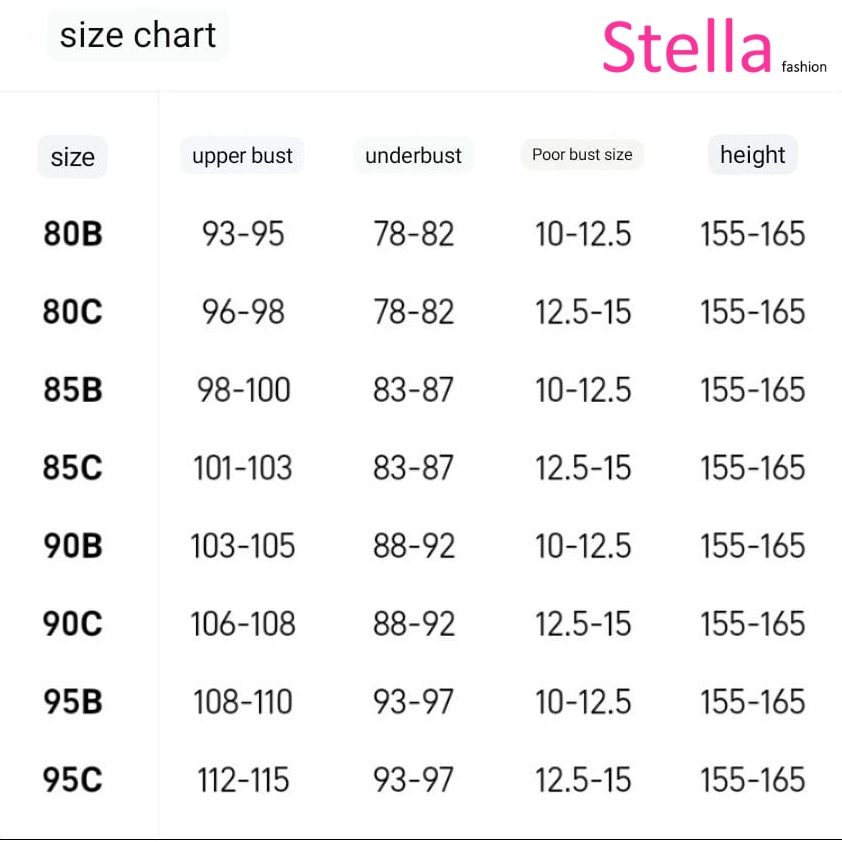The width and height of the screenshot is (842, 842).
Task: Choose the 85C size label
Action: tap(72, 467)
